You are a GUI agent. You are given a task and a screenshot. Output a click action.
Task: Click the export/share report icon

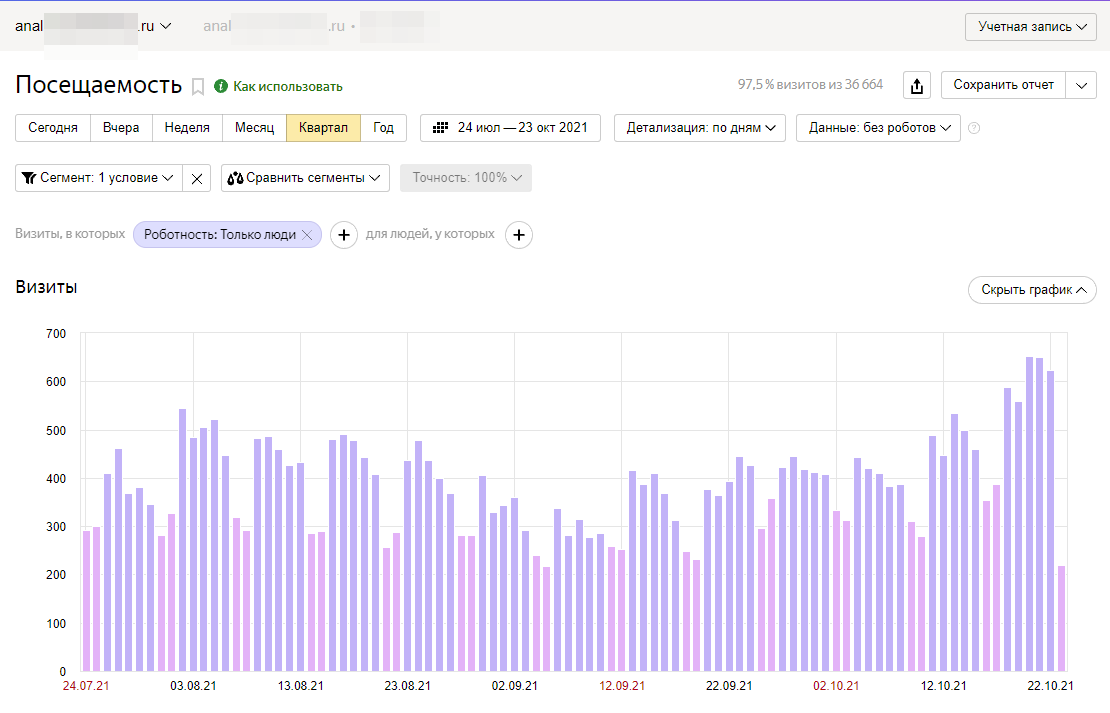click(917, 86)
